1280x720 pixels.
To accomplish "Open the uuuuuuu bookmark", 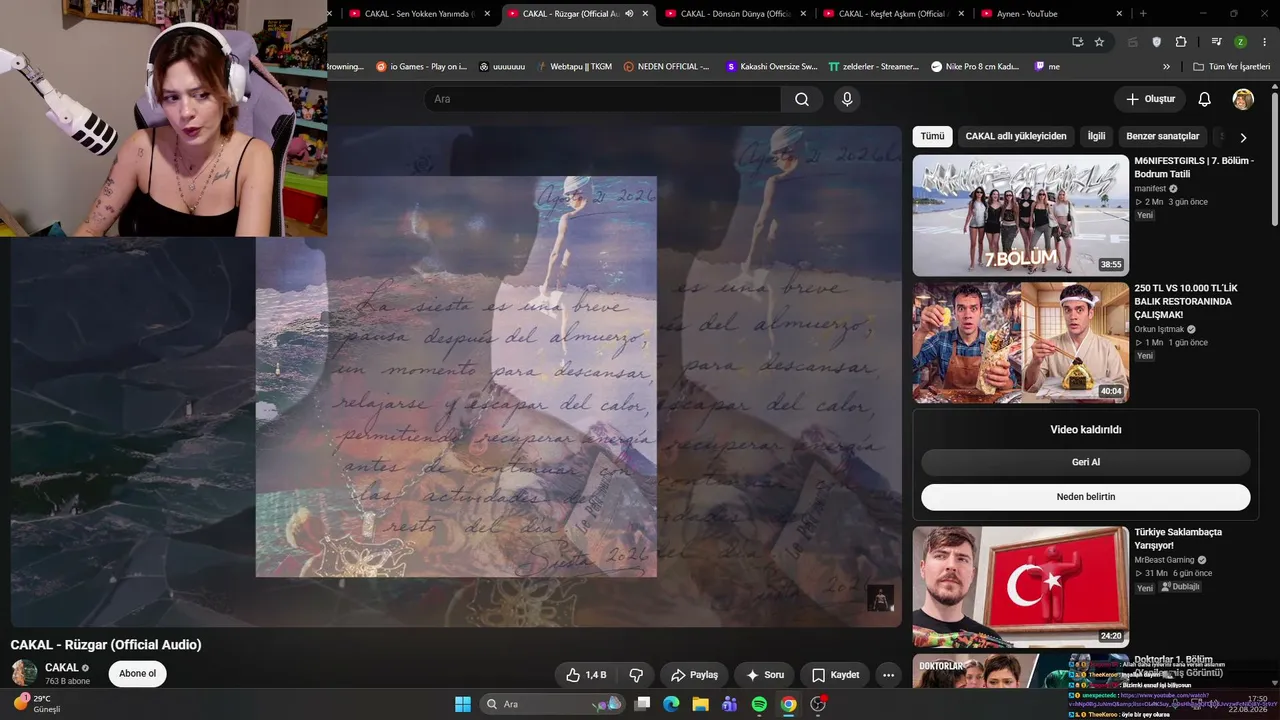I will pos(502,67).
